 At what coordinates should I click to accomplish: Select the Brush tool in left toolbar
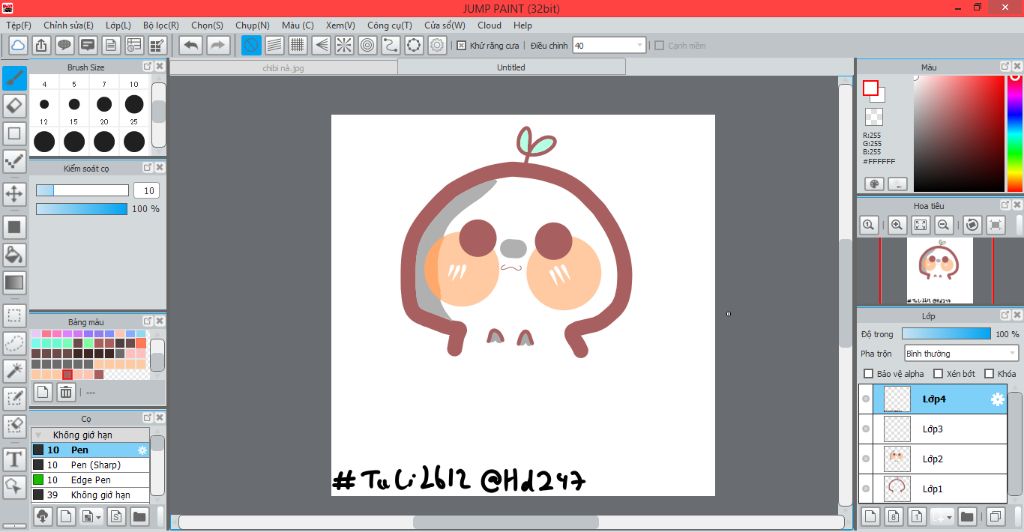point(14,78)
